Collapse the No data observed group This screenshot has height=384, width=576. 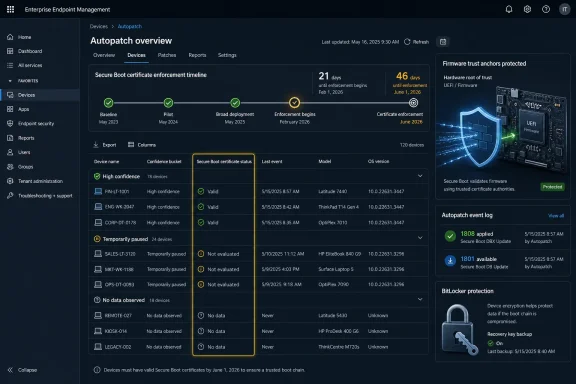420,299
